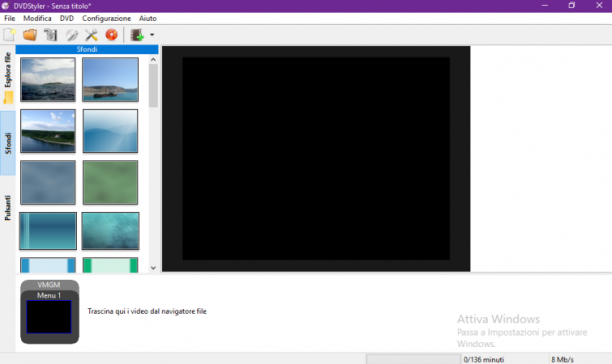Select the Sfondi side tab
The image size is (612, 364).
coord(8,143)
